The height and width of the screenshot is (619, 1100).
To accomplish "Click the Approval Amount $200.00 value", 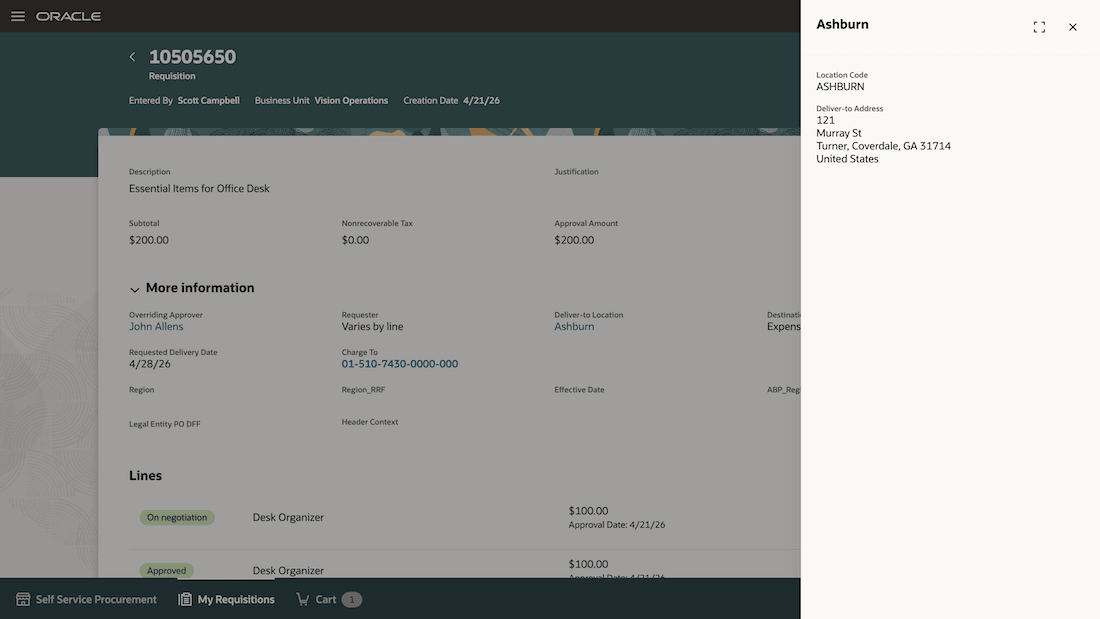I will pyautogui.click(x=574, y=240).
